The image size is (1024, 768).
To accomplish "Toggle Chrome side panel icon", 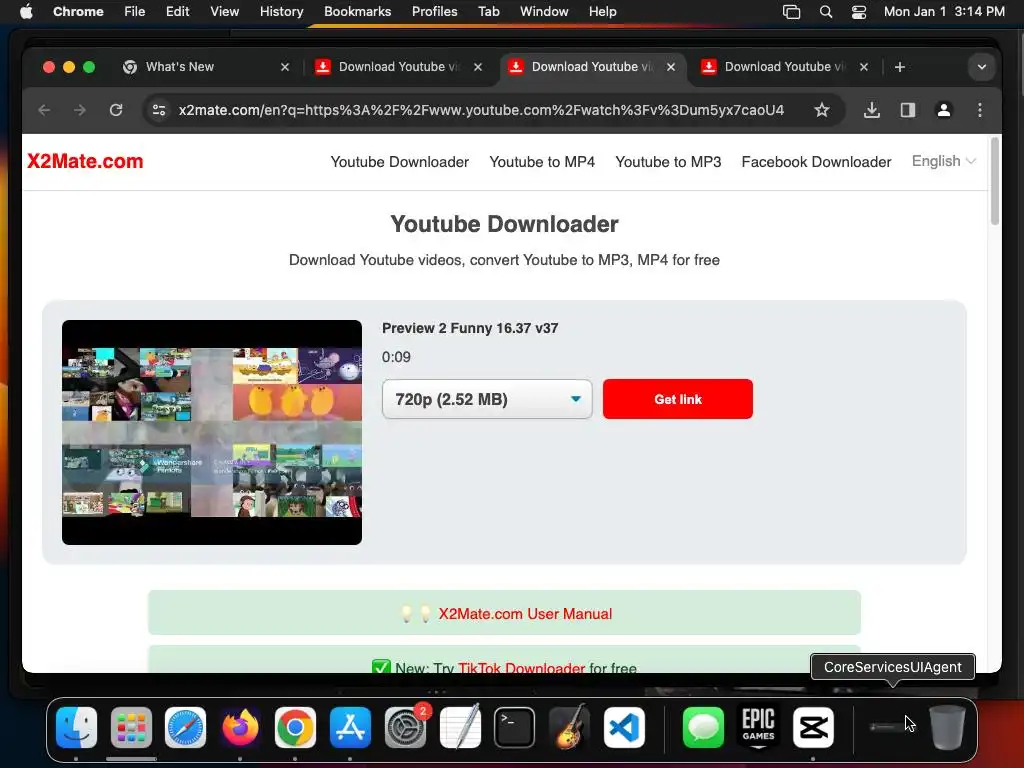I will coord(908,110).
